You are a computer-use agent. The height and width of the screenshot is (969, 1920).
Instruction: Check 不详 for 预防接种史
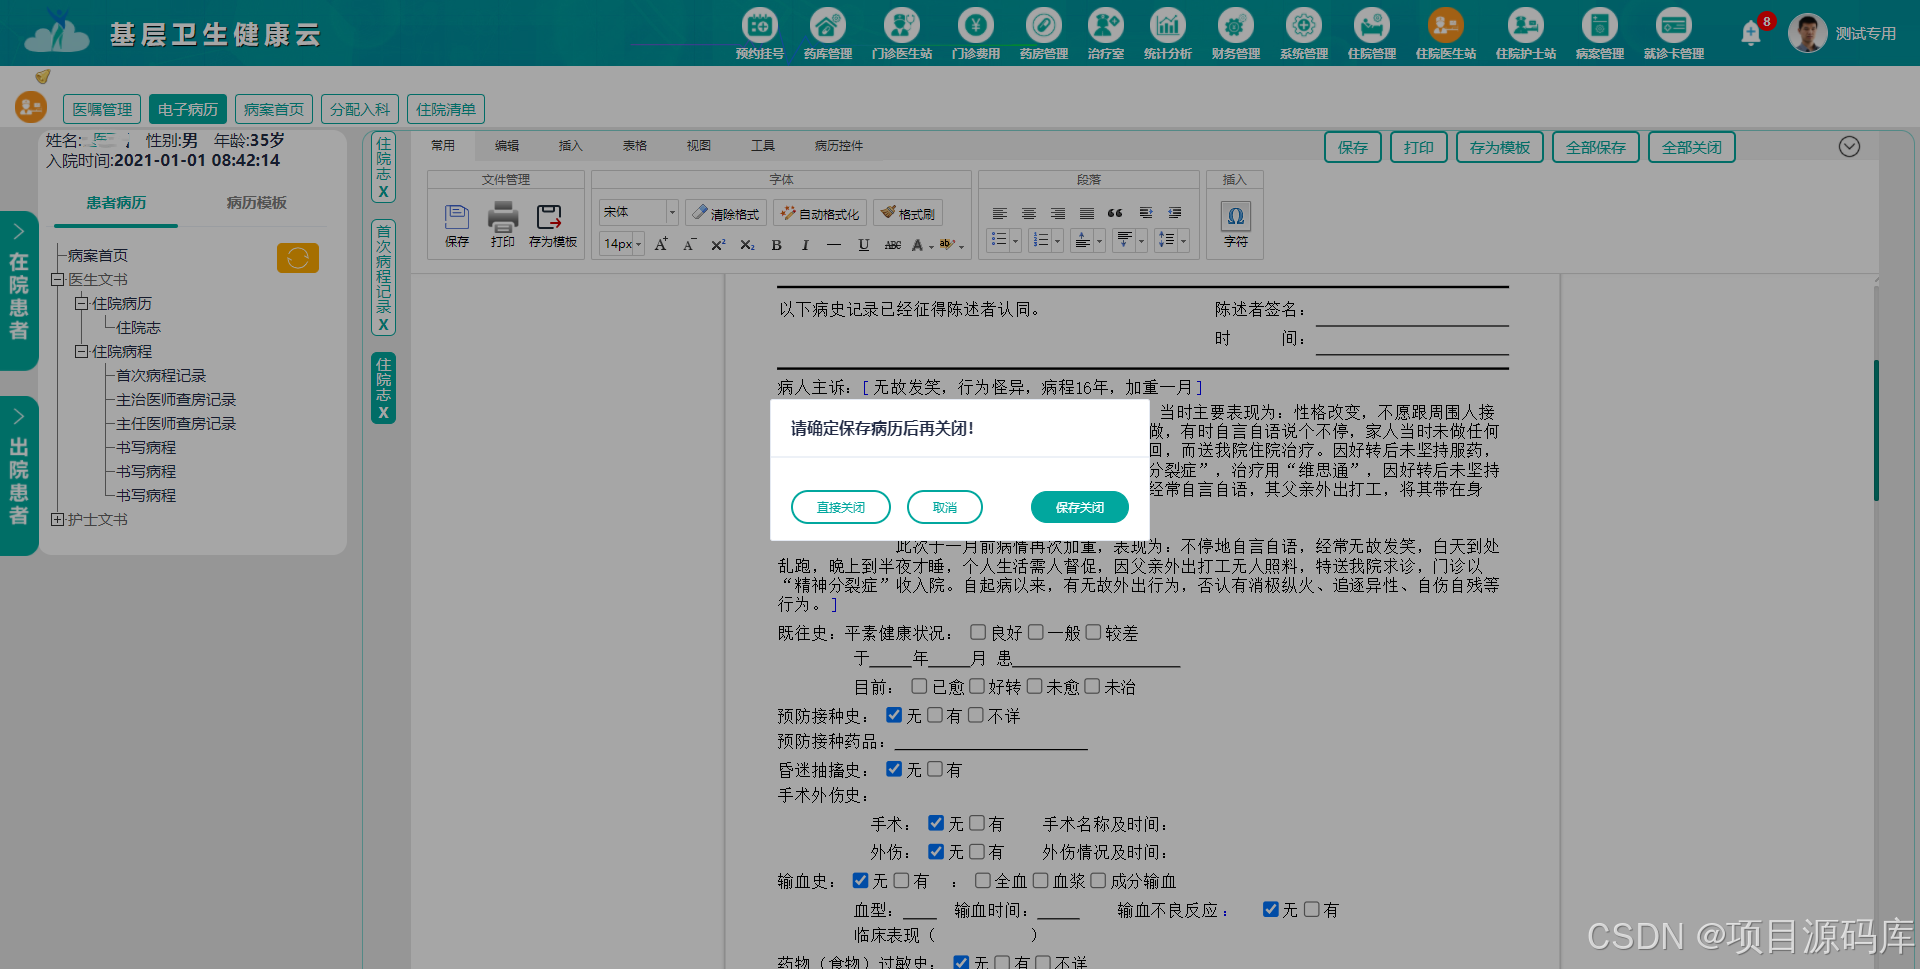976,715
